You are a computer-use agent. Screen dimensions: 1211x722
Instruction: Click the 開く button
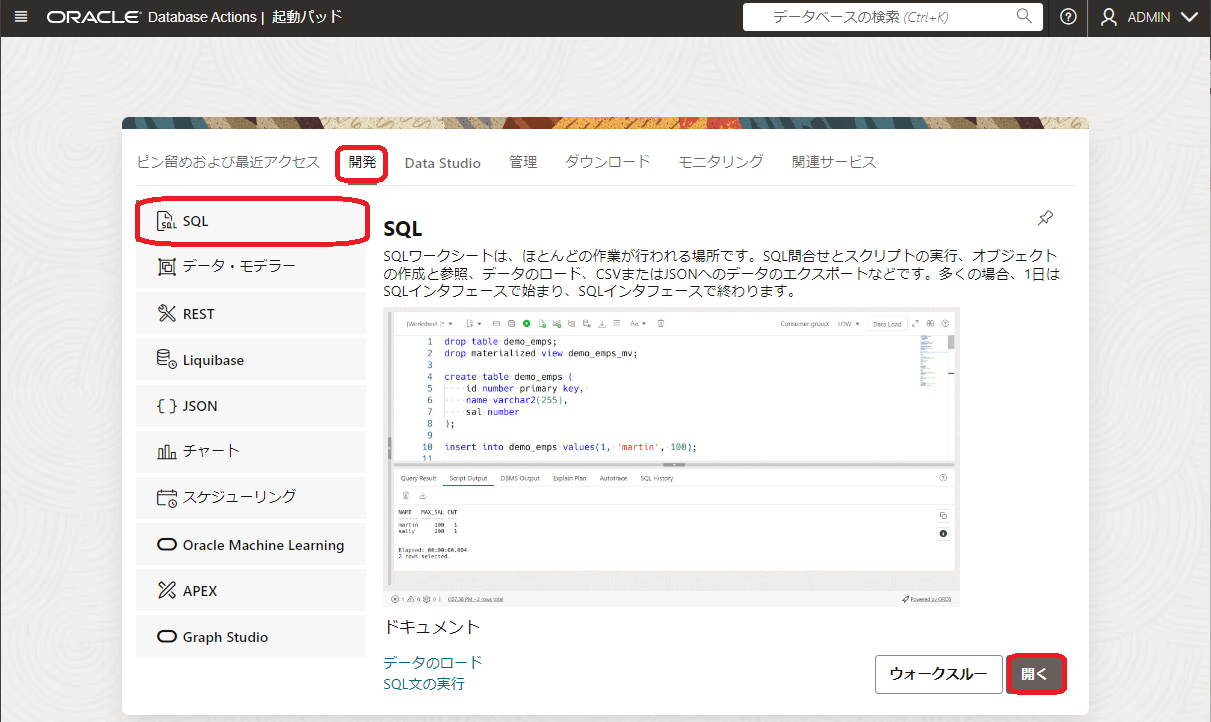[x=1035, y=674]
